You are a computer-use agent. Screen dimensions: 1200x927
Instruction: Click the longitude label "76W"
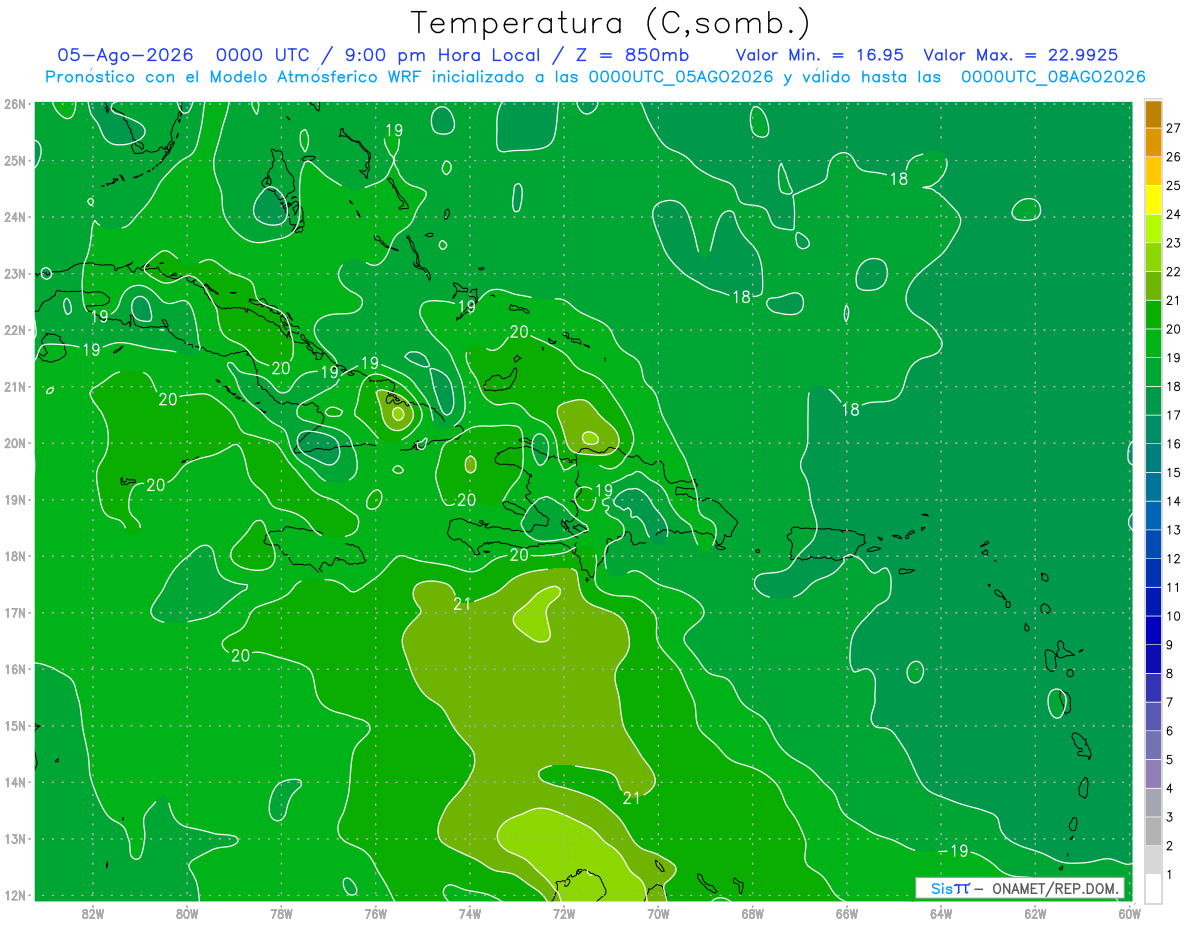point(375,913)
